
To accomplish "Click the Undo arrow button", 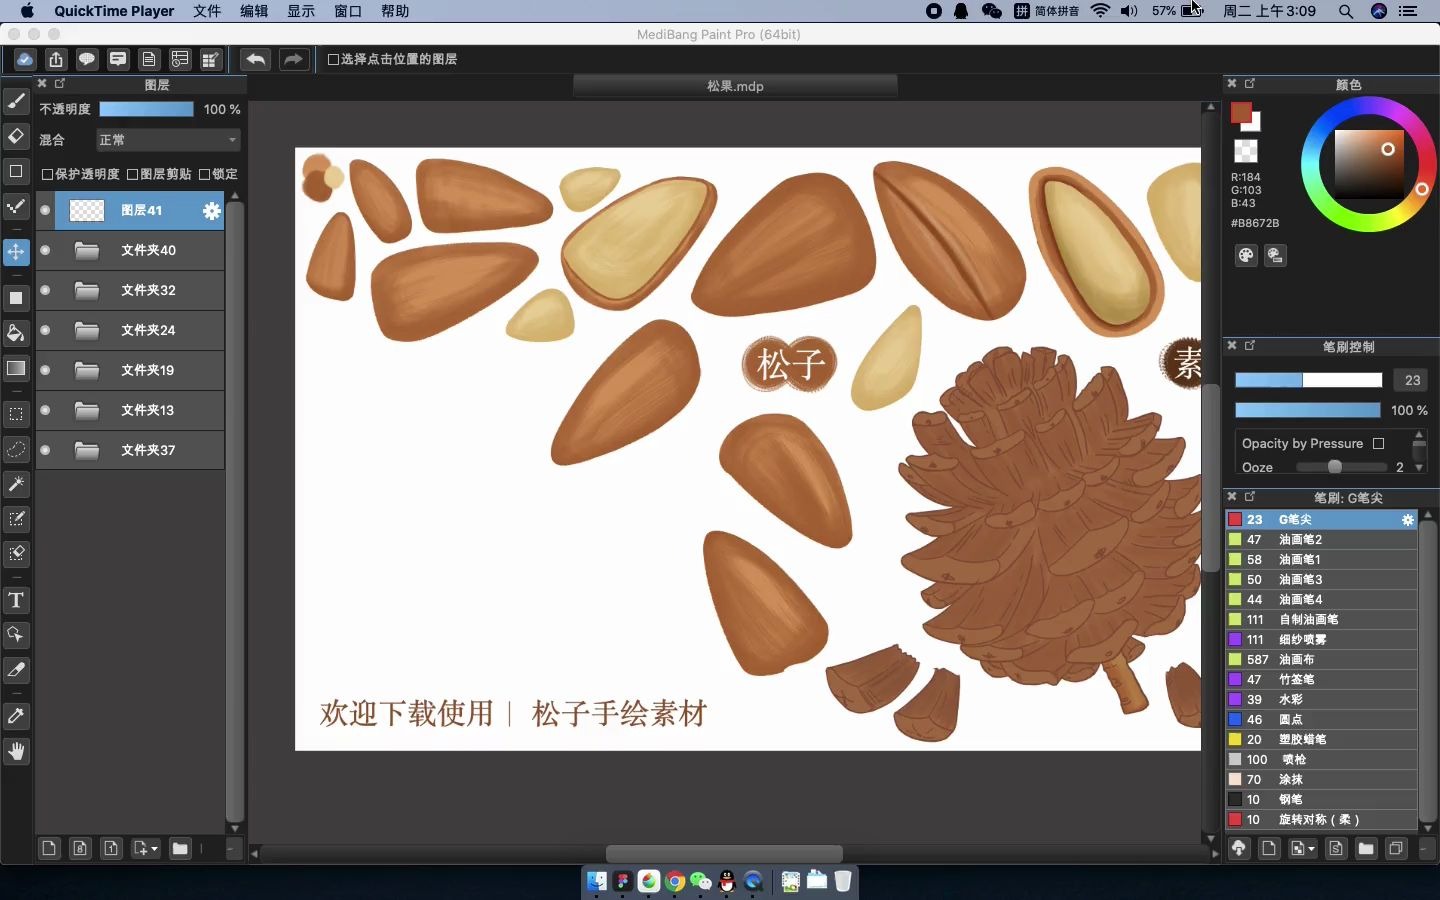I will tap(256, 59).
